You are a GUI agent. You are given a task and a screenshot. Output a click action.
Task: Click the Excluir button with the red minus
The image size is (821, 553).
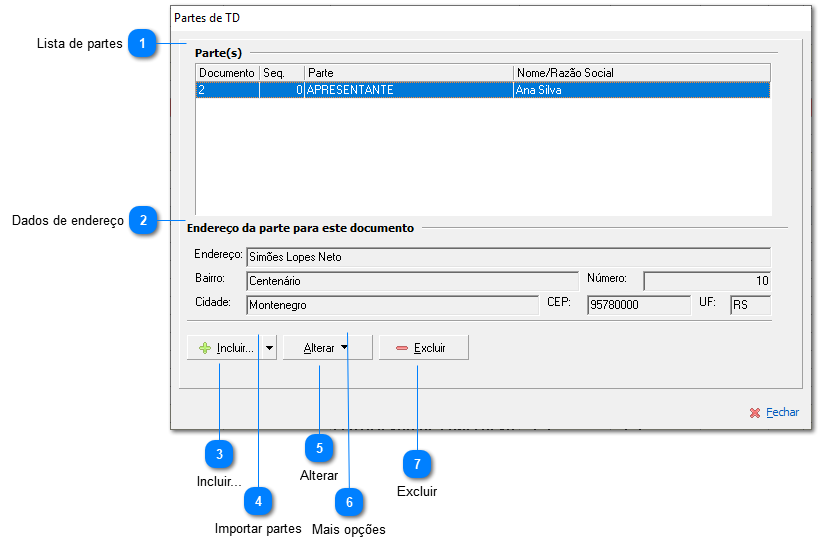[x=423, y=348]
